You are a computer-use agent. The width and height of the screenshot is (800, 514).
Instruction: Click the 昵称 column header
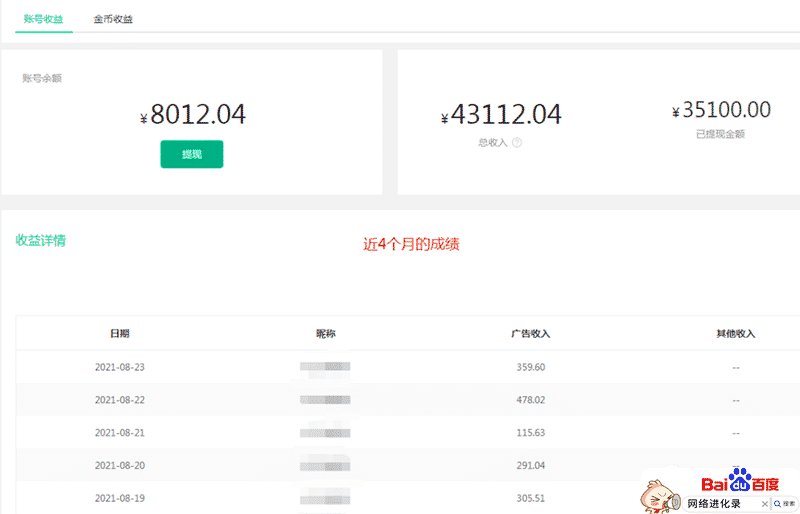tap(325, 333)
